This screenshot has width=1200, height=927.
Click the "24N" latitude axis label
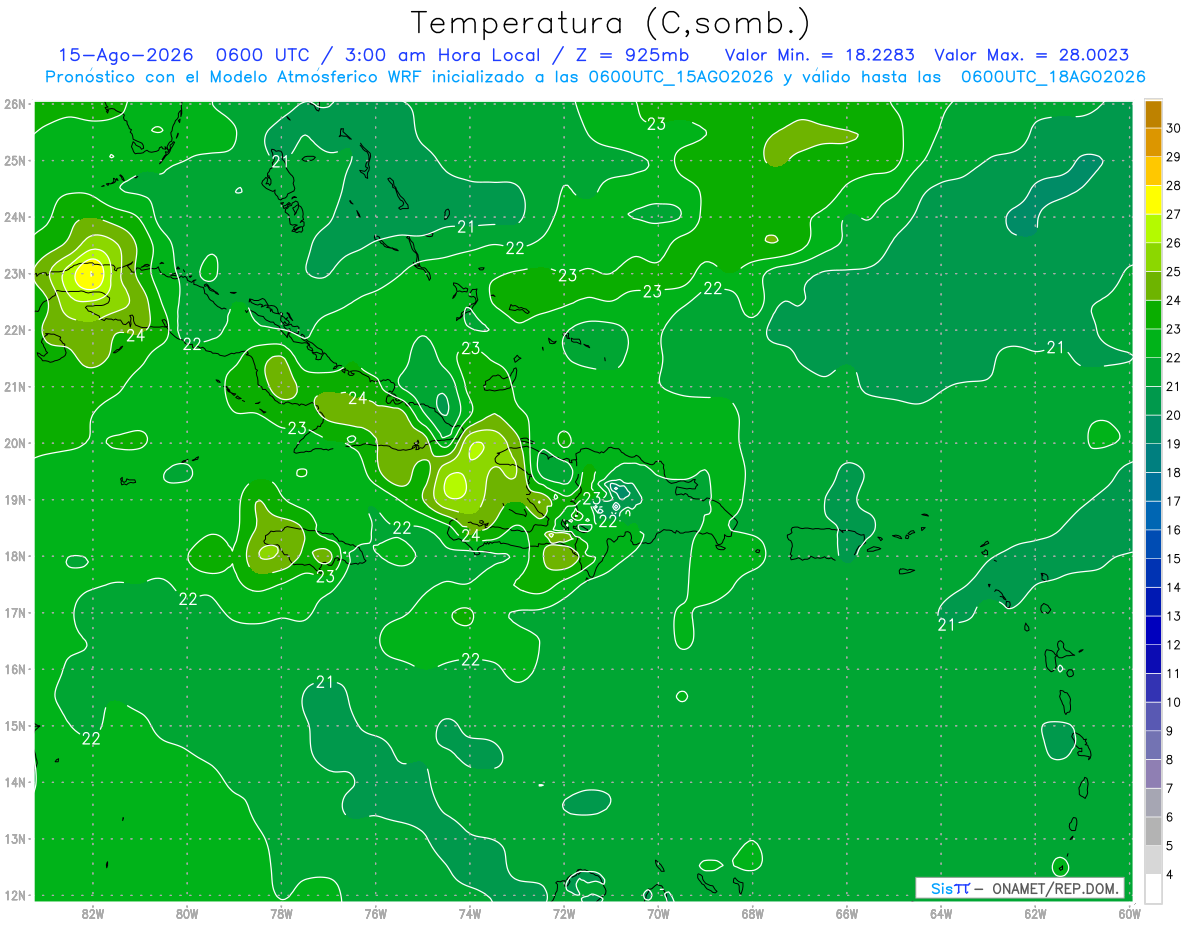[15, 217]
